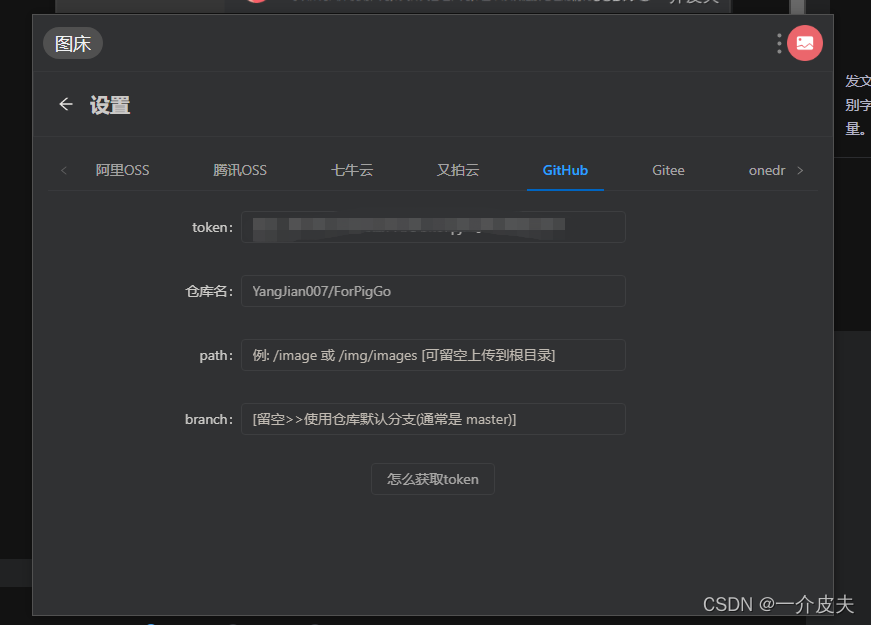
Task: Click the 图床 badge in the header
Action: tap(72, 43)
